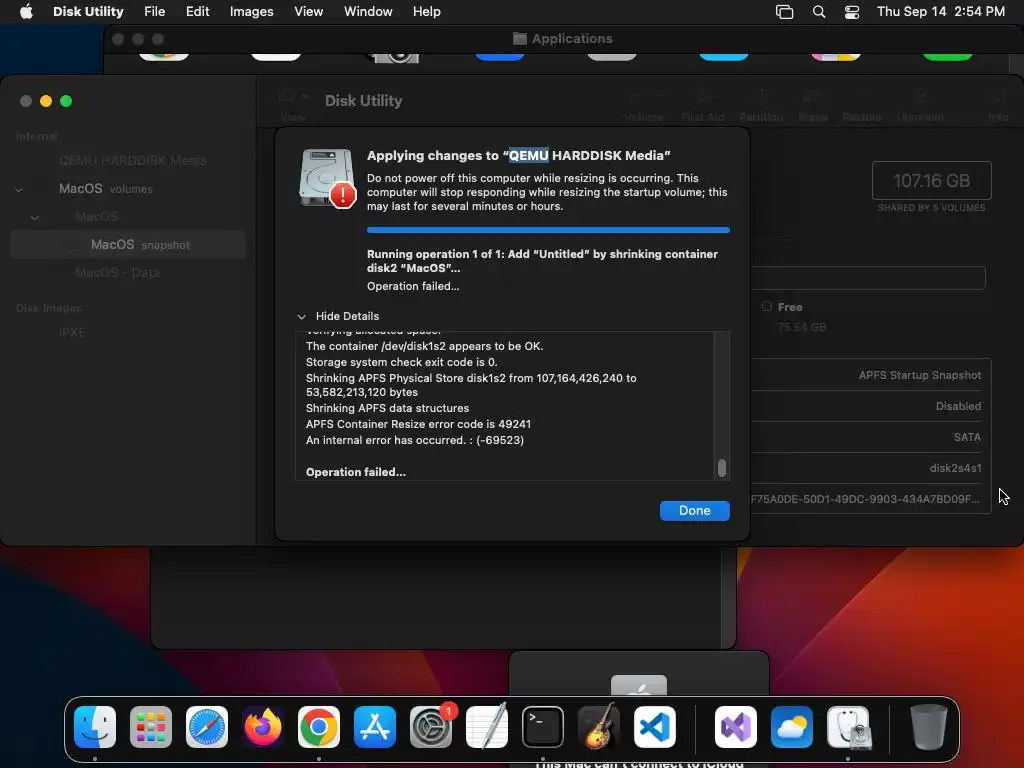Click the Volume add/remove toolbar control
Image resolution: width=1024 pixels, height=768 pixels.
tap(644, 106)
